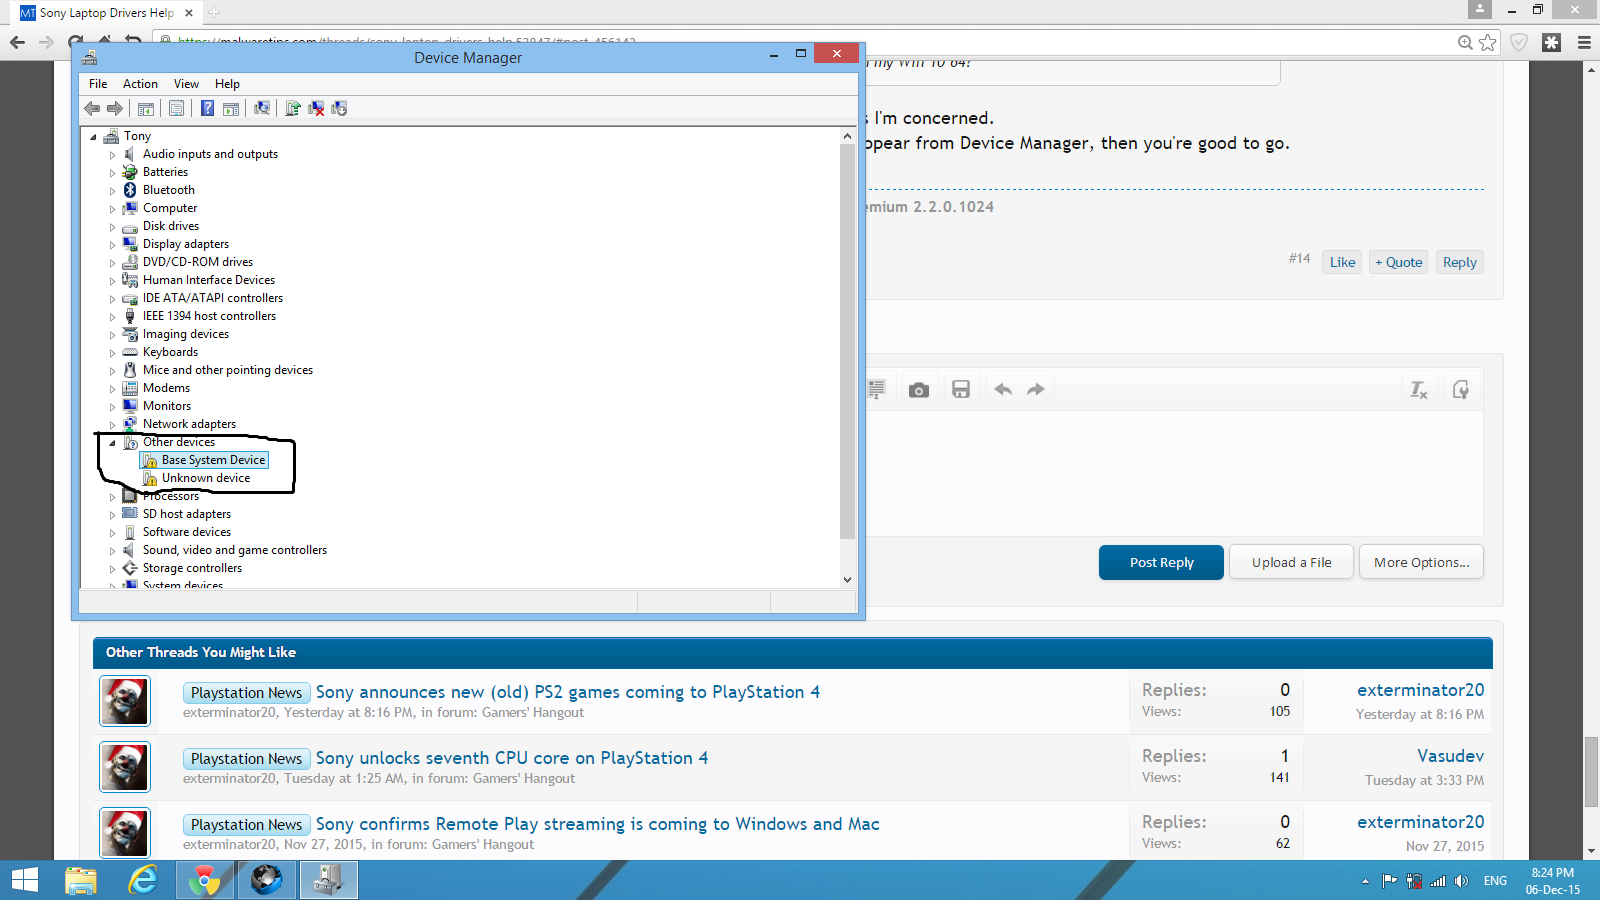Click the Device Manager scroll up arrow
The height and width of the screenshot is (900, 1600).
coord(847,136)
